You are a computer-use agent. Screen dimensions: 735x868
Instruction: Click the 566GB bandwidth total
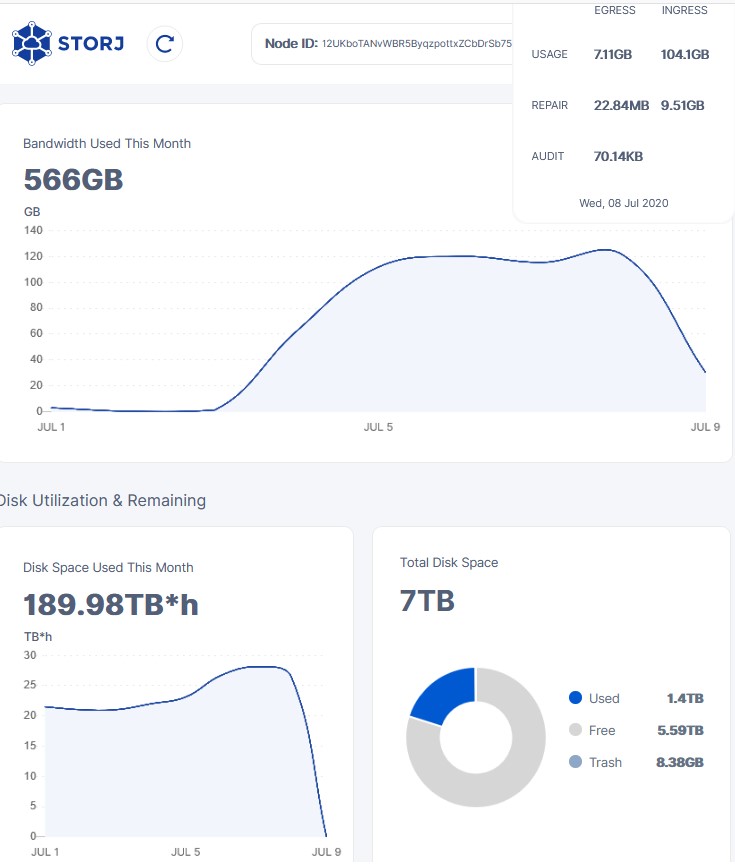coord(73,180)
